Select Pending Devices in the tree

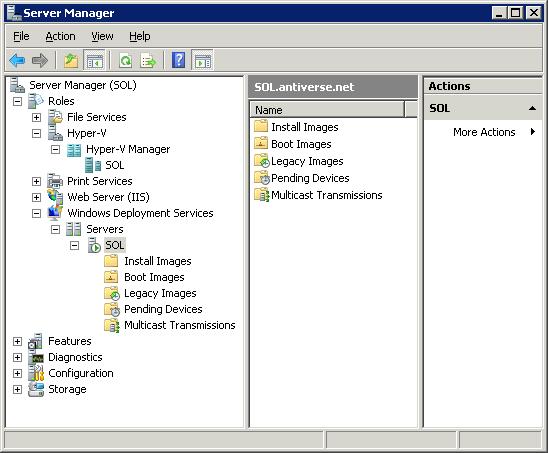click(163, 309)
